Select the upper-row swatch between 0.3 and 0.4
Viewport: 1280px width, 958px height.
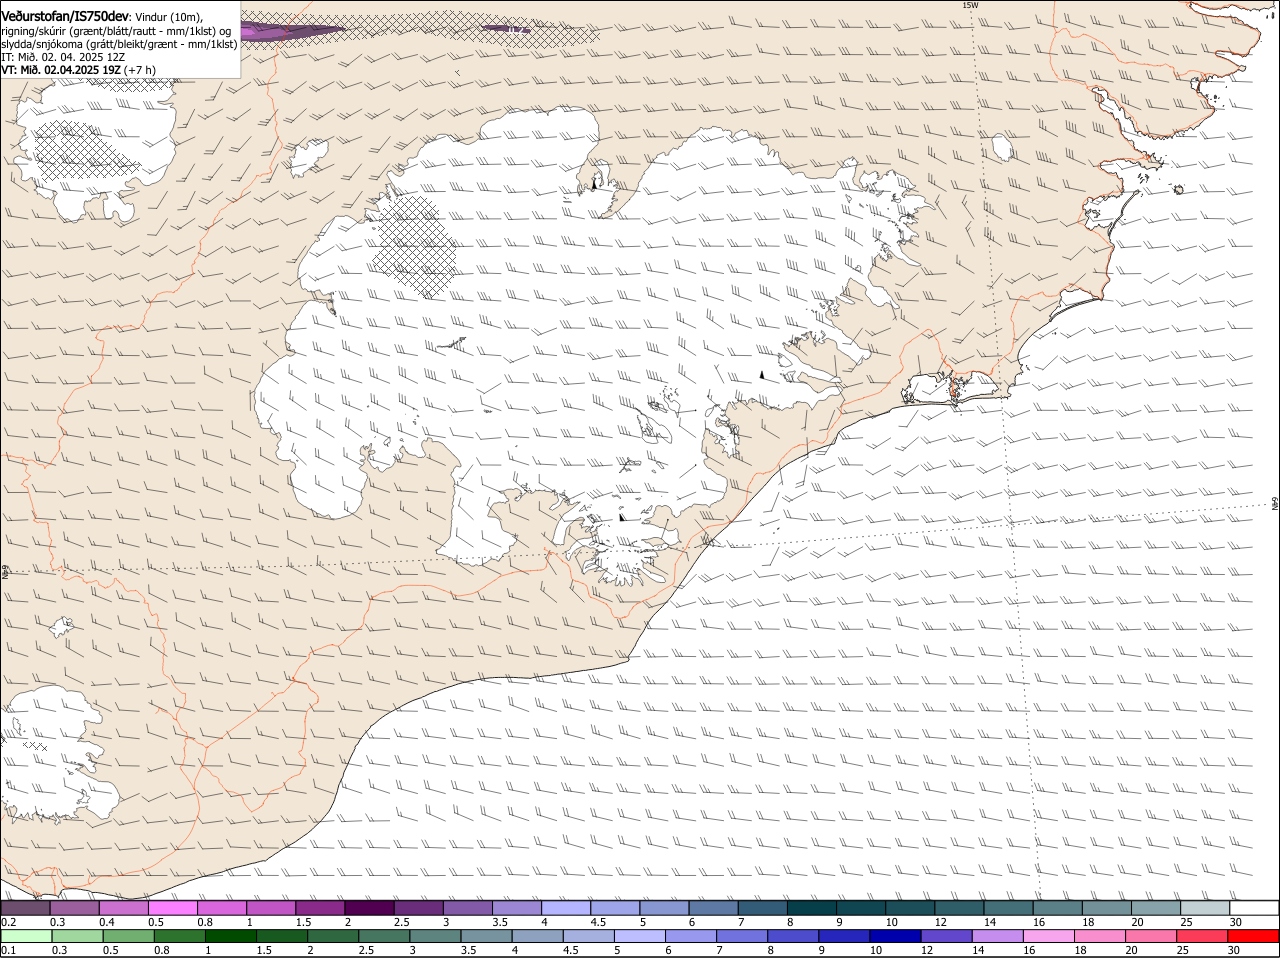coord(74,908)
